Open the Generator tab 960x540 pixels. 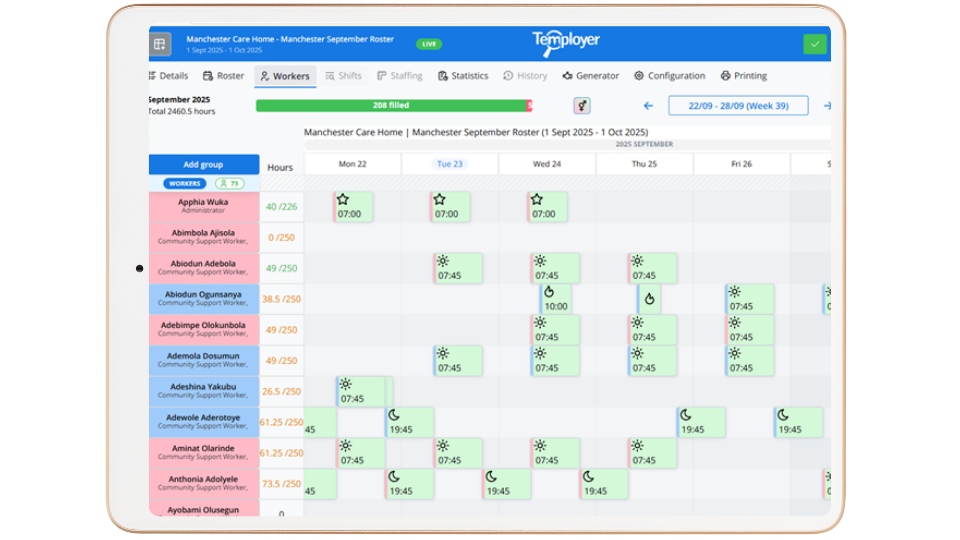click(591, 76)
